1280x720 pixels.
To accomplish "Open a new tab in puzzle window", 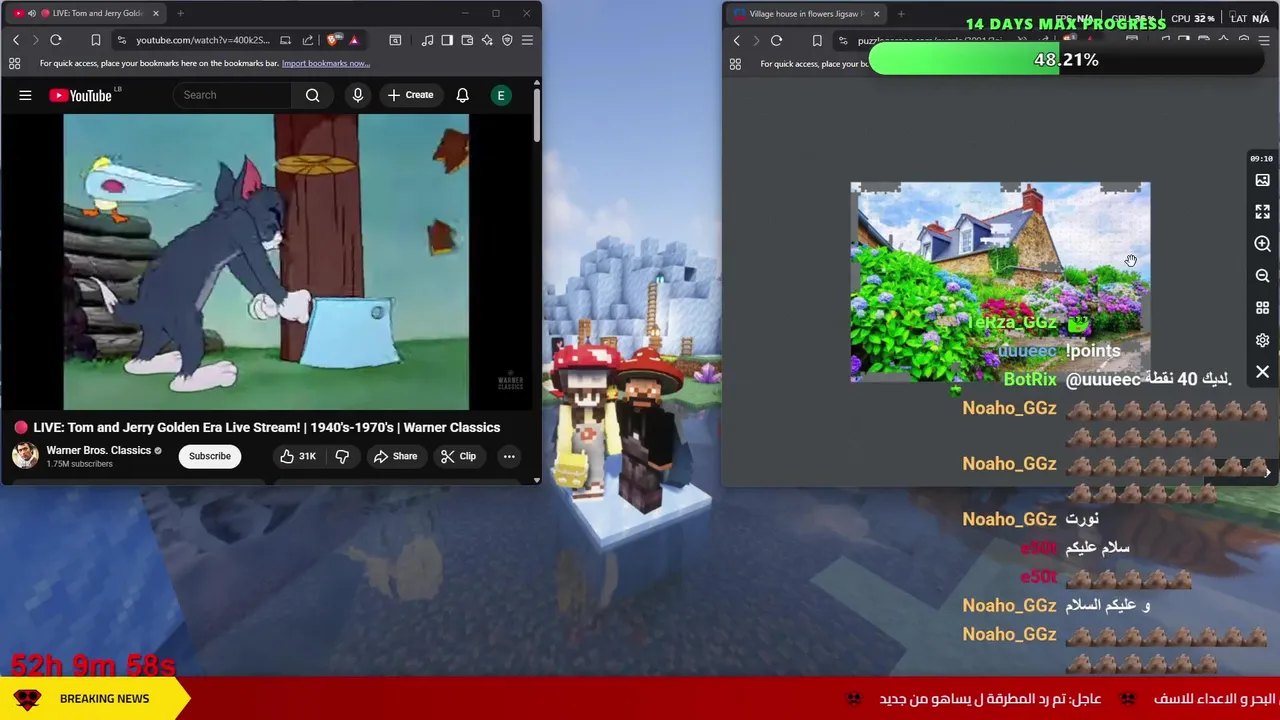I will [x=901, y=14].
